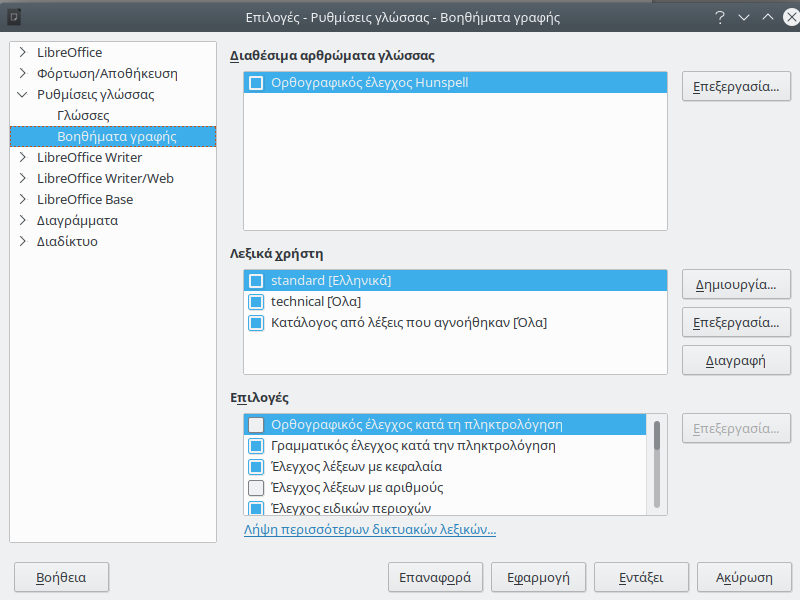Image resolution: width=800 pixels, height=600 pixels.
Task: Toggle the standard [Ελληνικά] dictionary checkbox
Action: tap(256, 281)
